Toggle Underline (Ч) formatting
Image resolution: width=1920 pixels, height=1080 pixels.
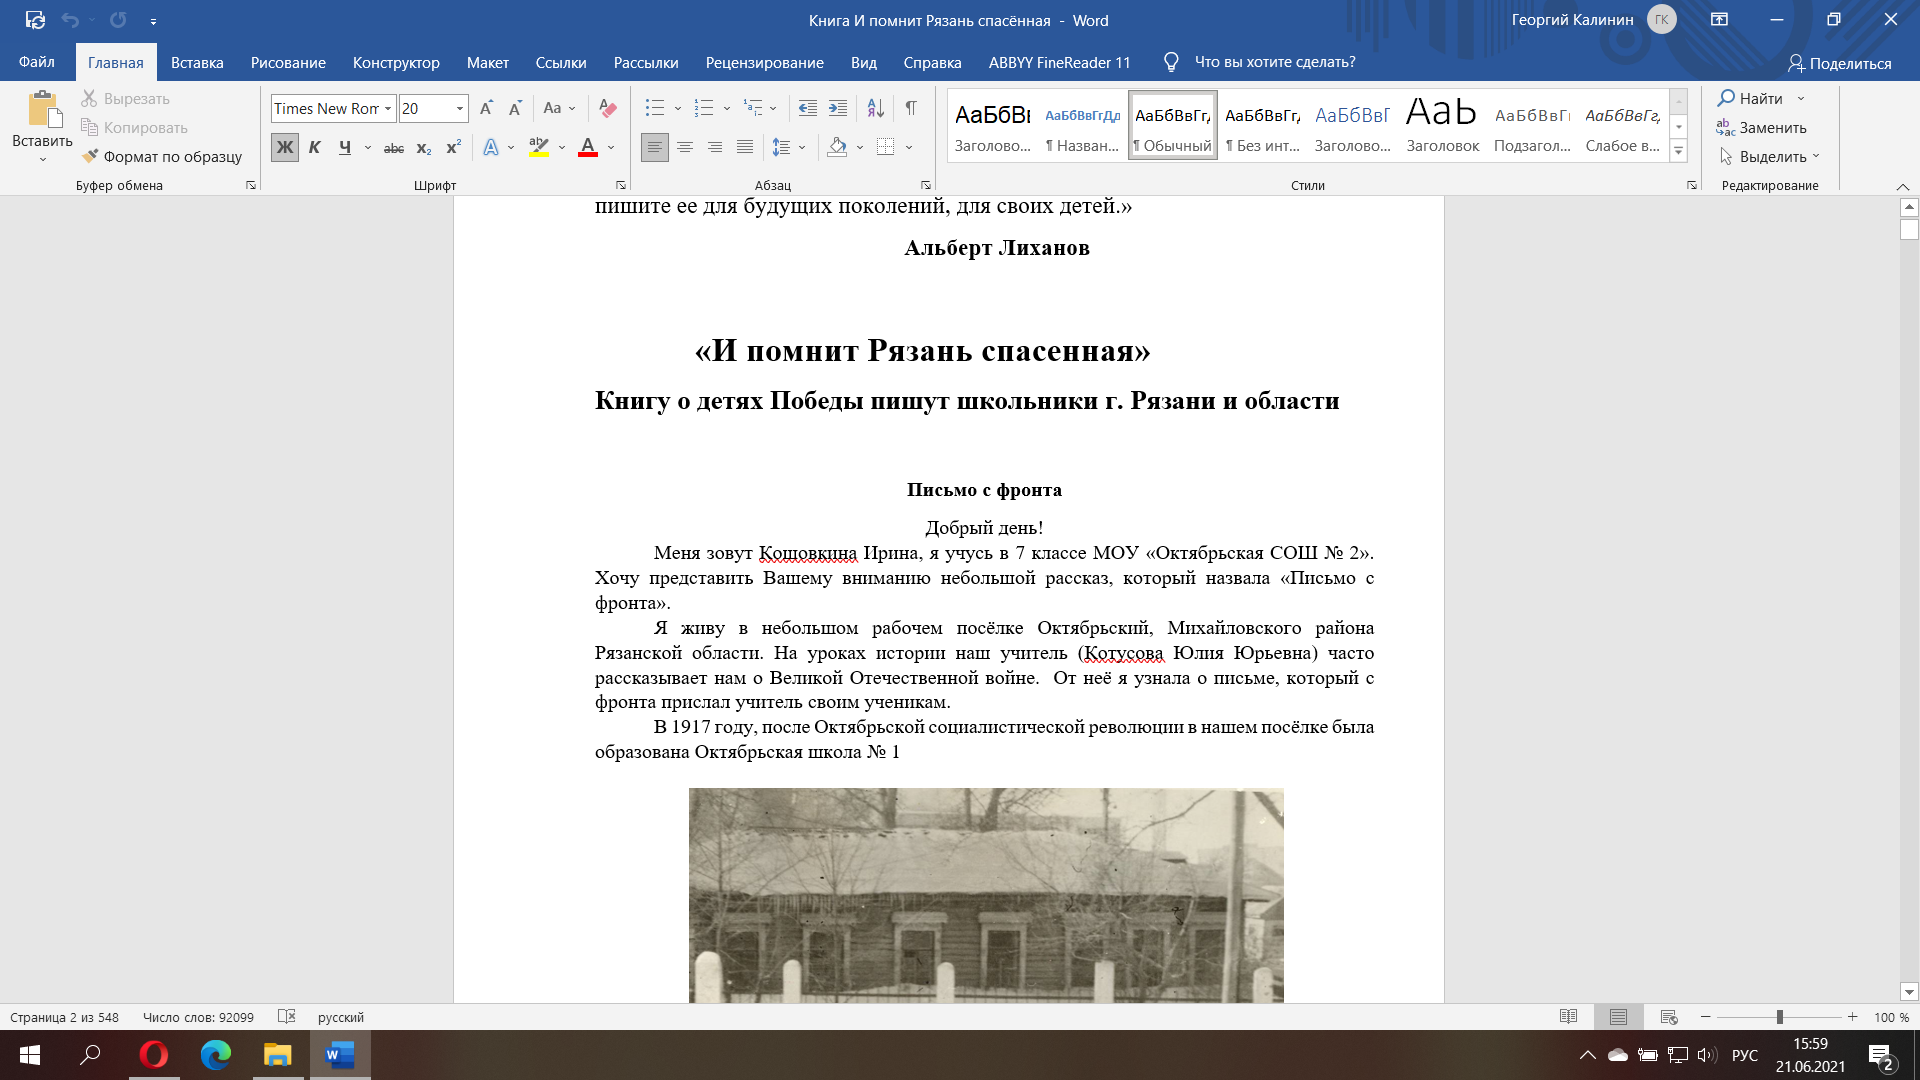pos(344,148)
